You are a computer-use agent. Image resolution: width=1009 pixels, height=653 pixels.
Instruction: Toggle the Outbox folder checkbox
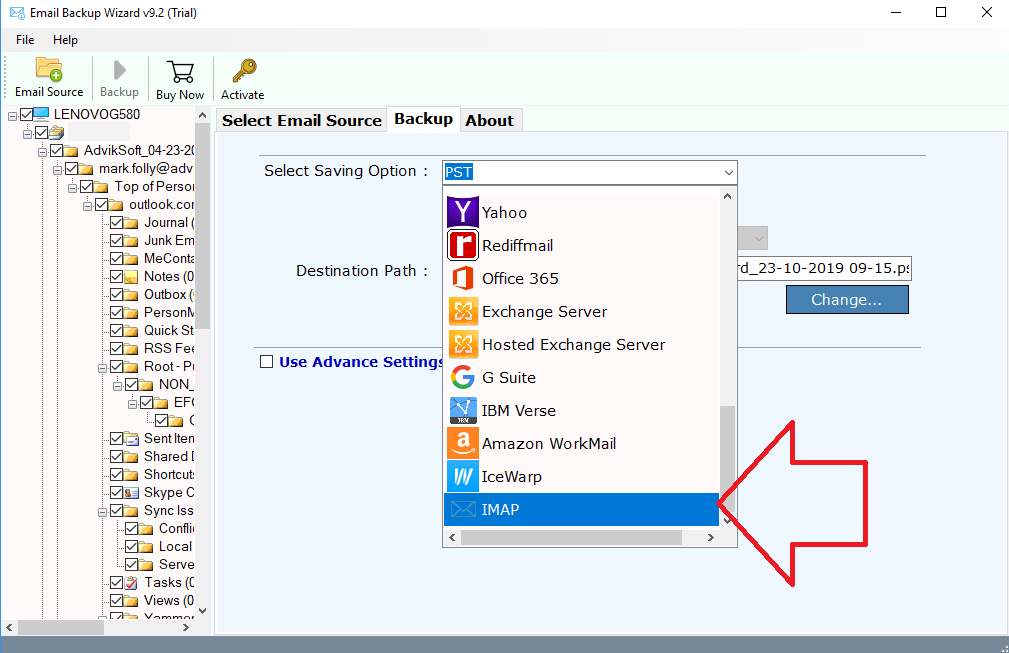(116, 295)
